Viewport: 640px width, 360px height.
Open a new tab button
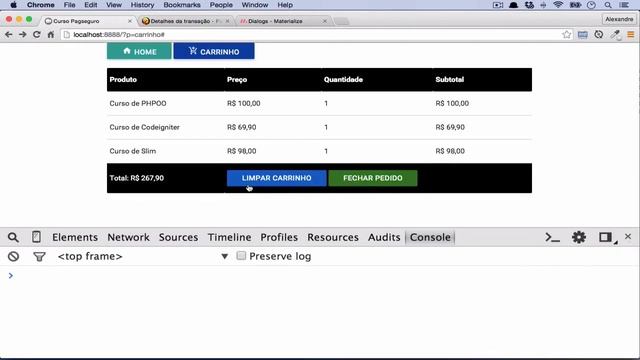pos(342,21)
